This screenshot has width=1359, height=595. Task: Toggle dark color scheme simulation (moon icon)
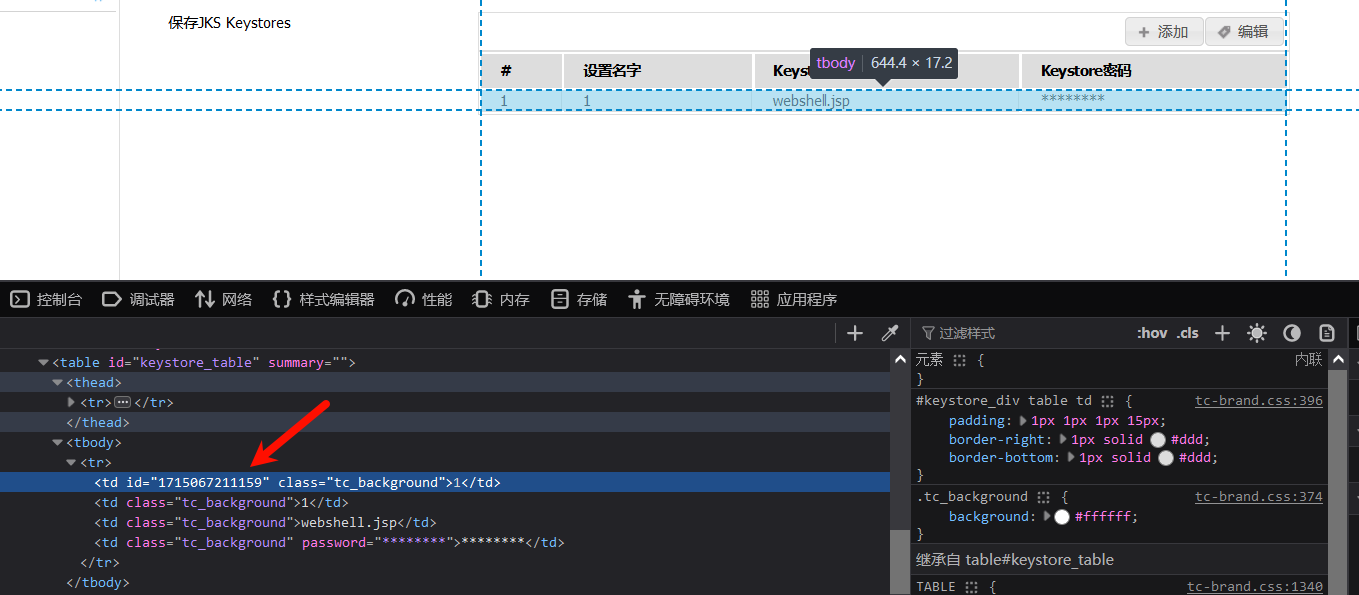[1292, 333]
